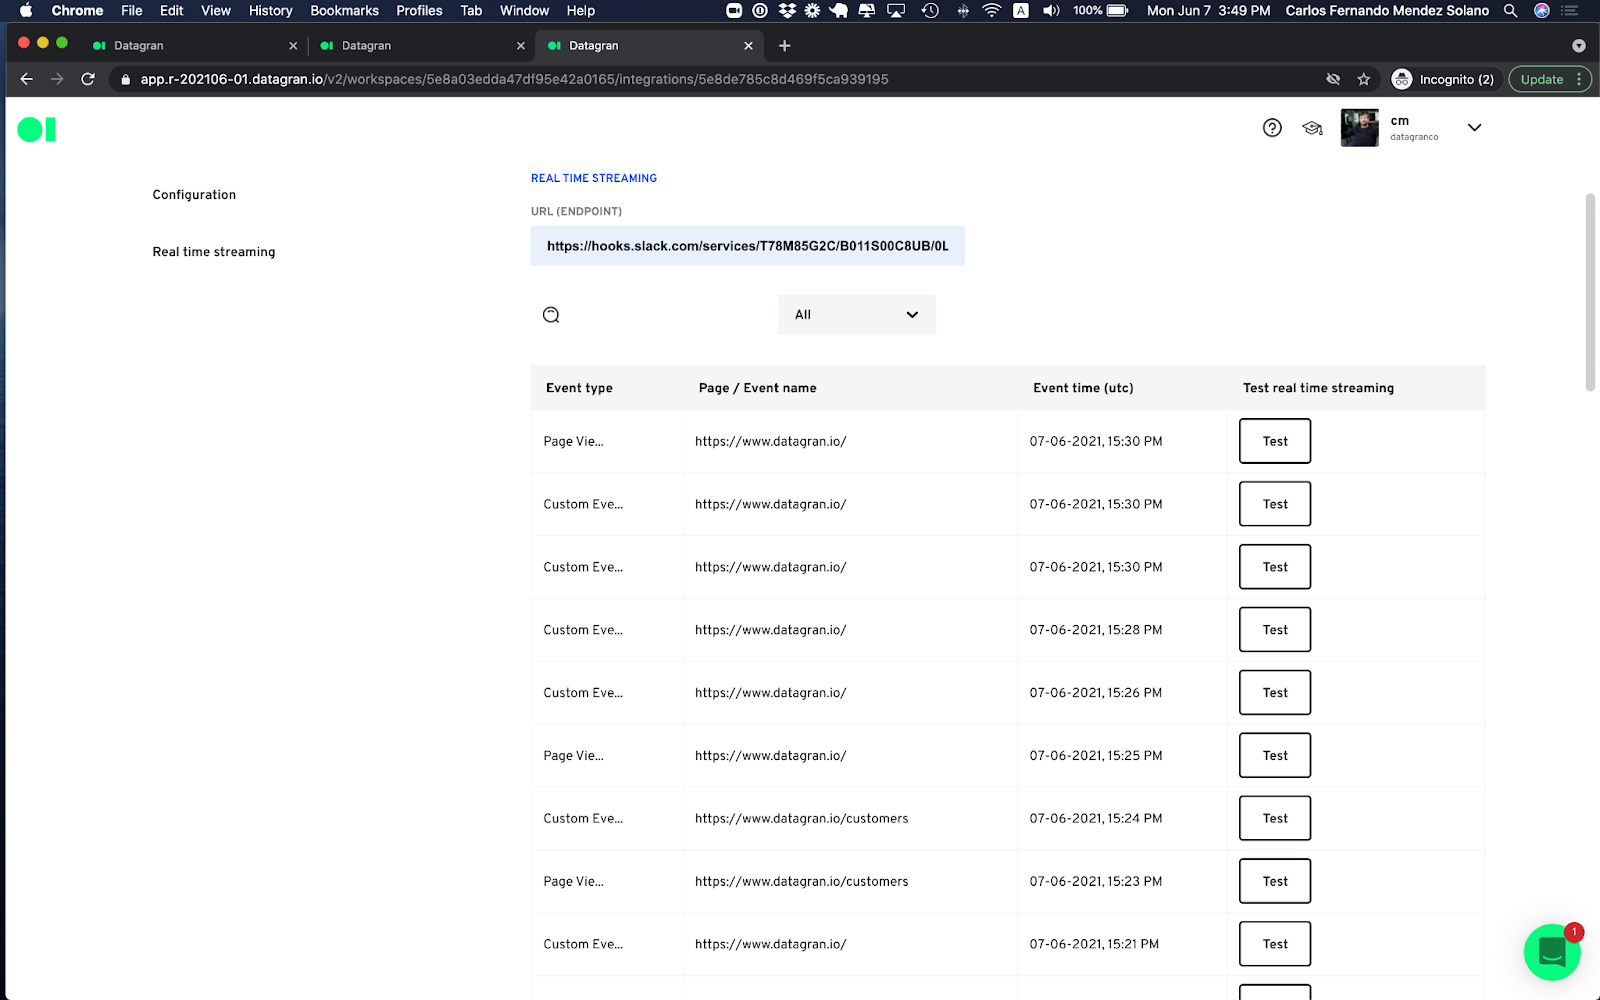Test the 15:21 PM Custom Event

click(1275, 944)
